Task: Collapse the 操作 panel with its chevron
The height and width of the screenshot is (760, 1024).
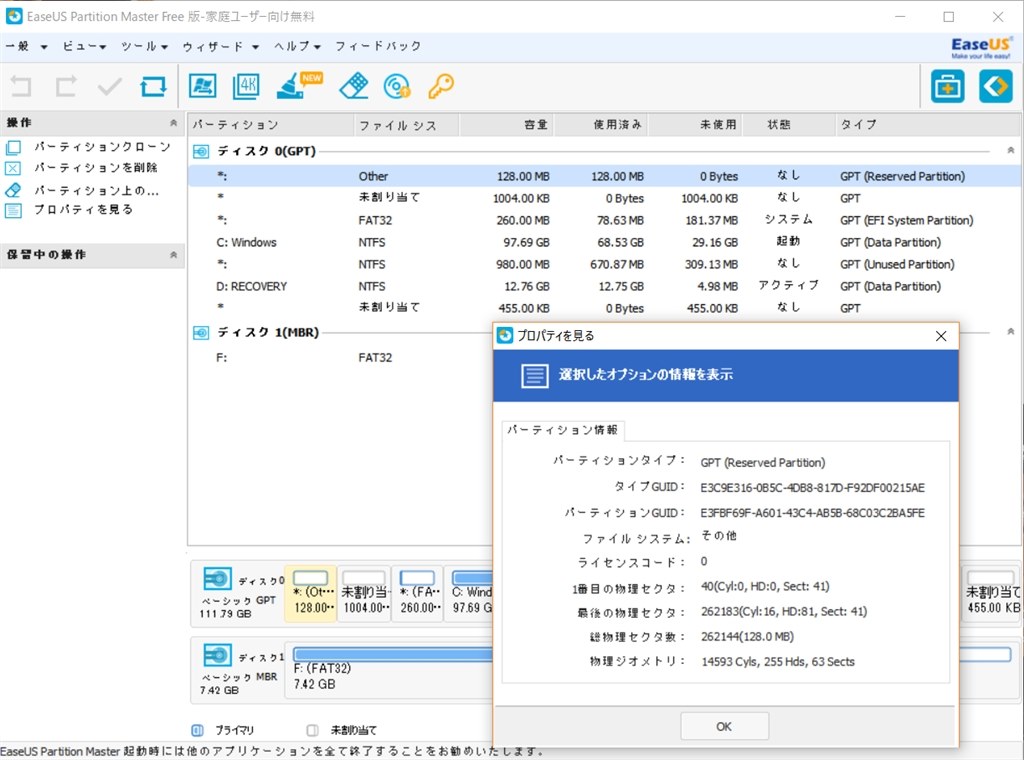Action: tap(175, 122)
